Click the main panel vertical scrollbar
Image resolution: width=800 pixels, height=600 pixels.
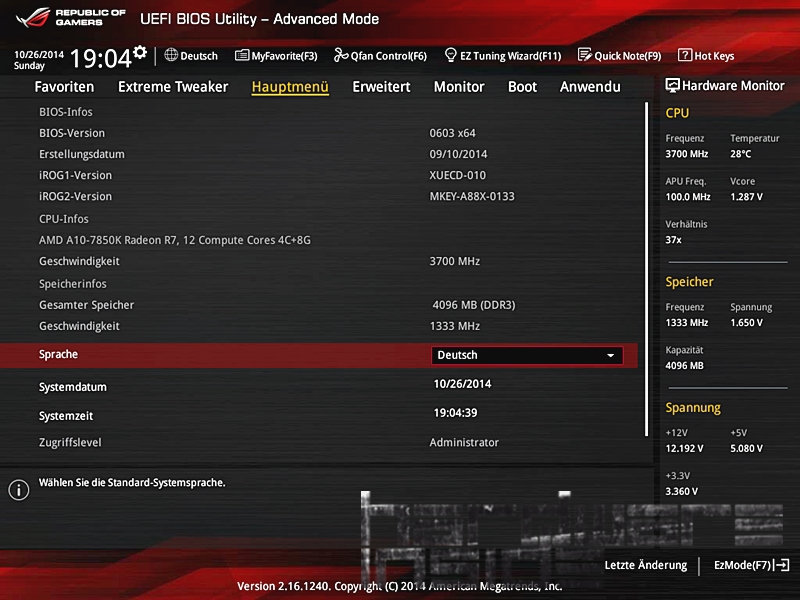point(647,268)
